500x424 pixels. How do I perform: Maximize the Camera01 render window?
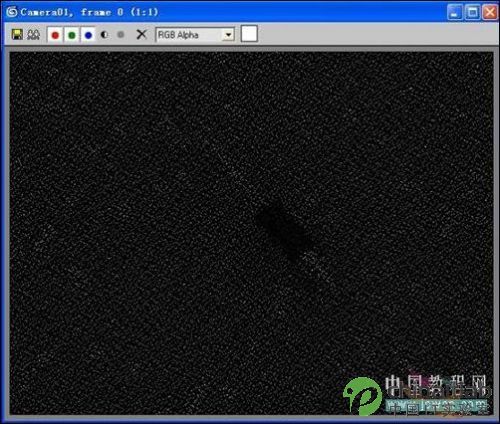(x=473, y=12)
